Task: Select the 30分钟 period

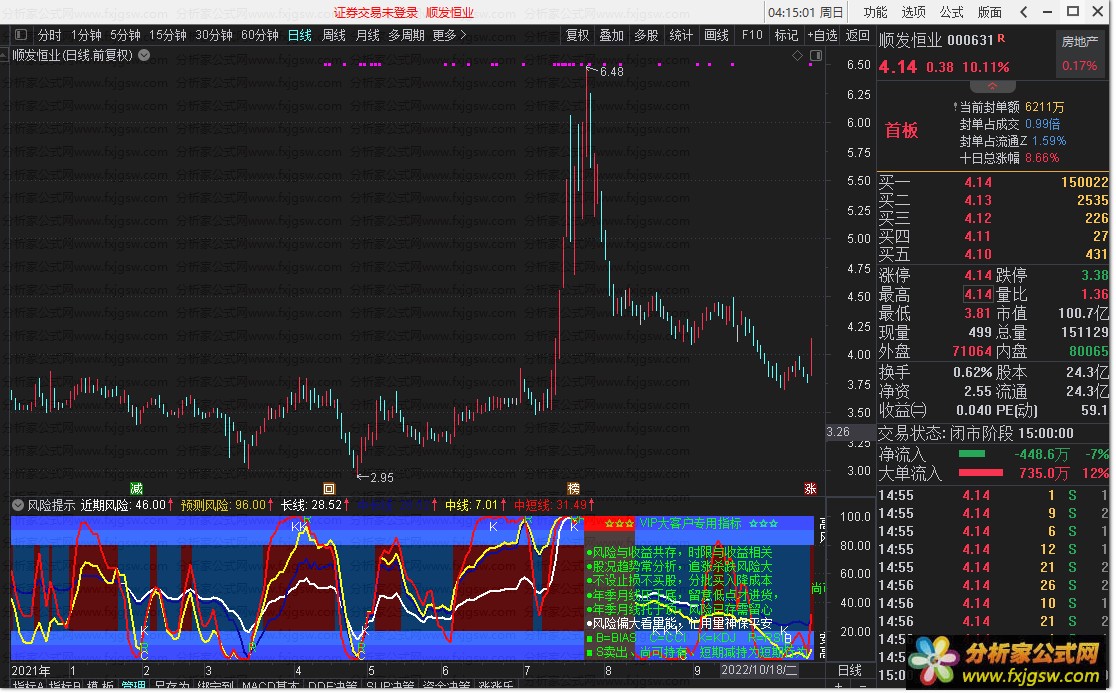Action: click(x=214, y=35)
